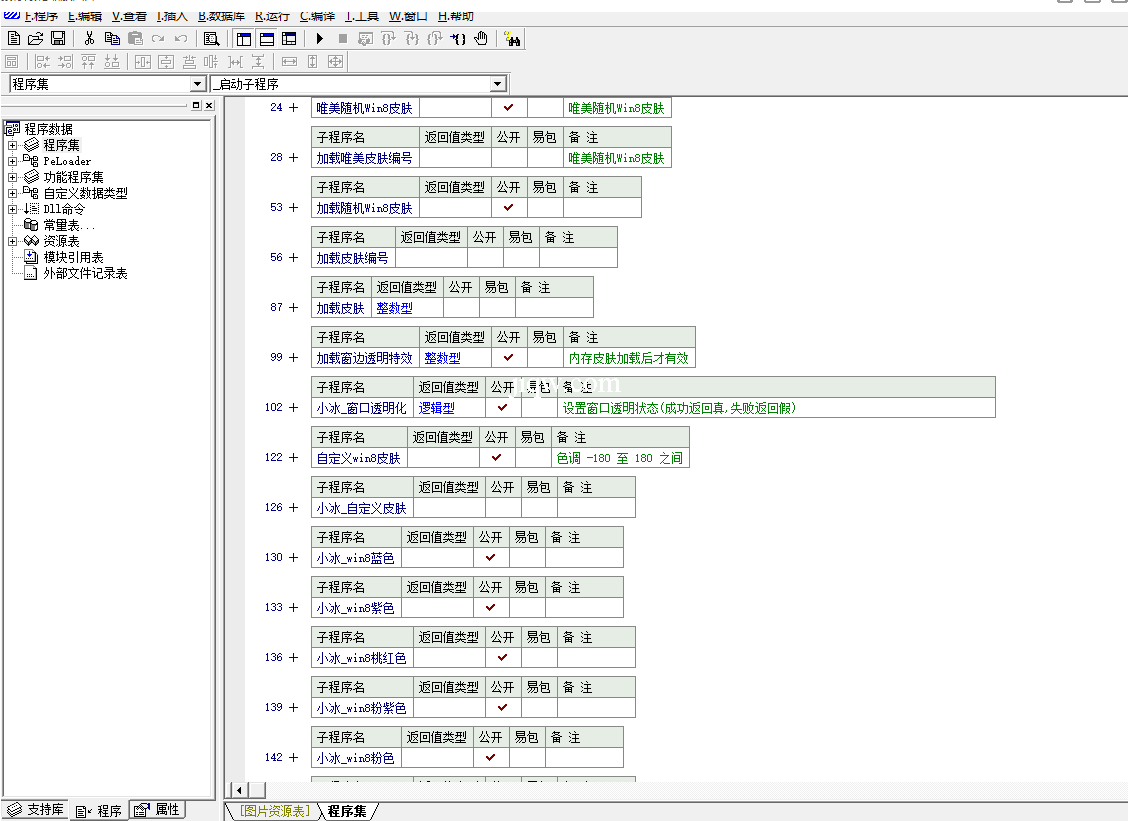Expand subroutine at line 102
Screen dimensions: 1133x821
point(294,408)
